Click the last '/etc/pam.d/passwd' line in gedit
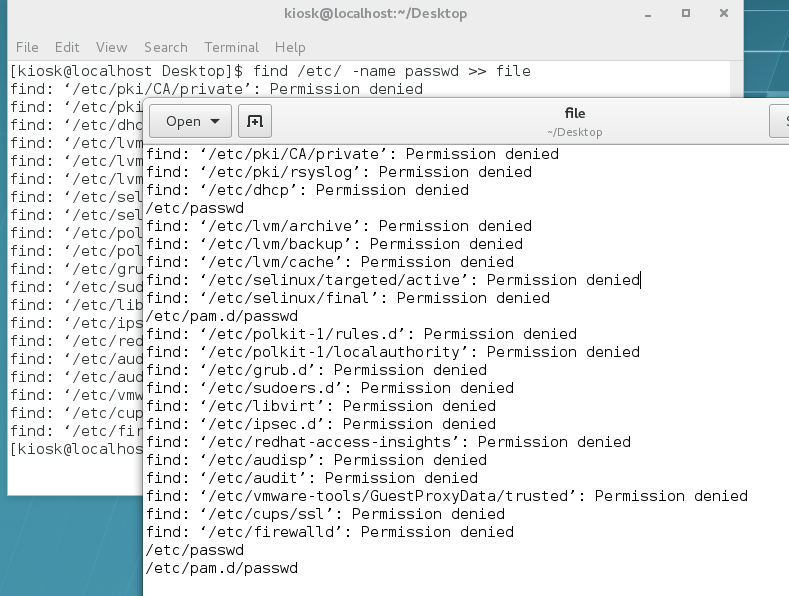The image size is (789, 596). tap(222, 568)
